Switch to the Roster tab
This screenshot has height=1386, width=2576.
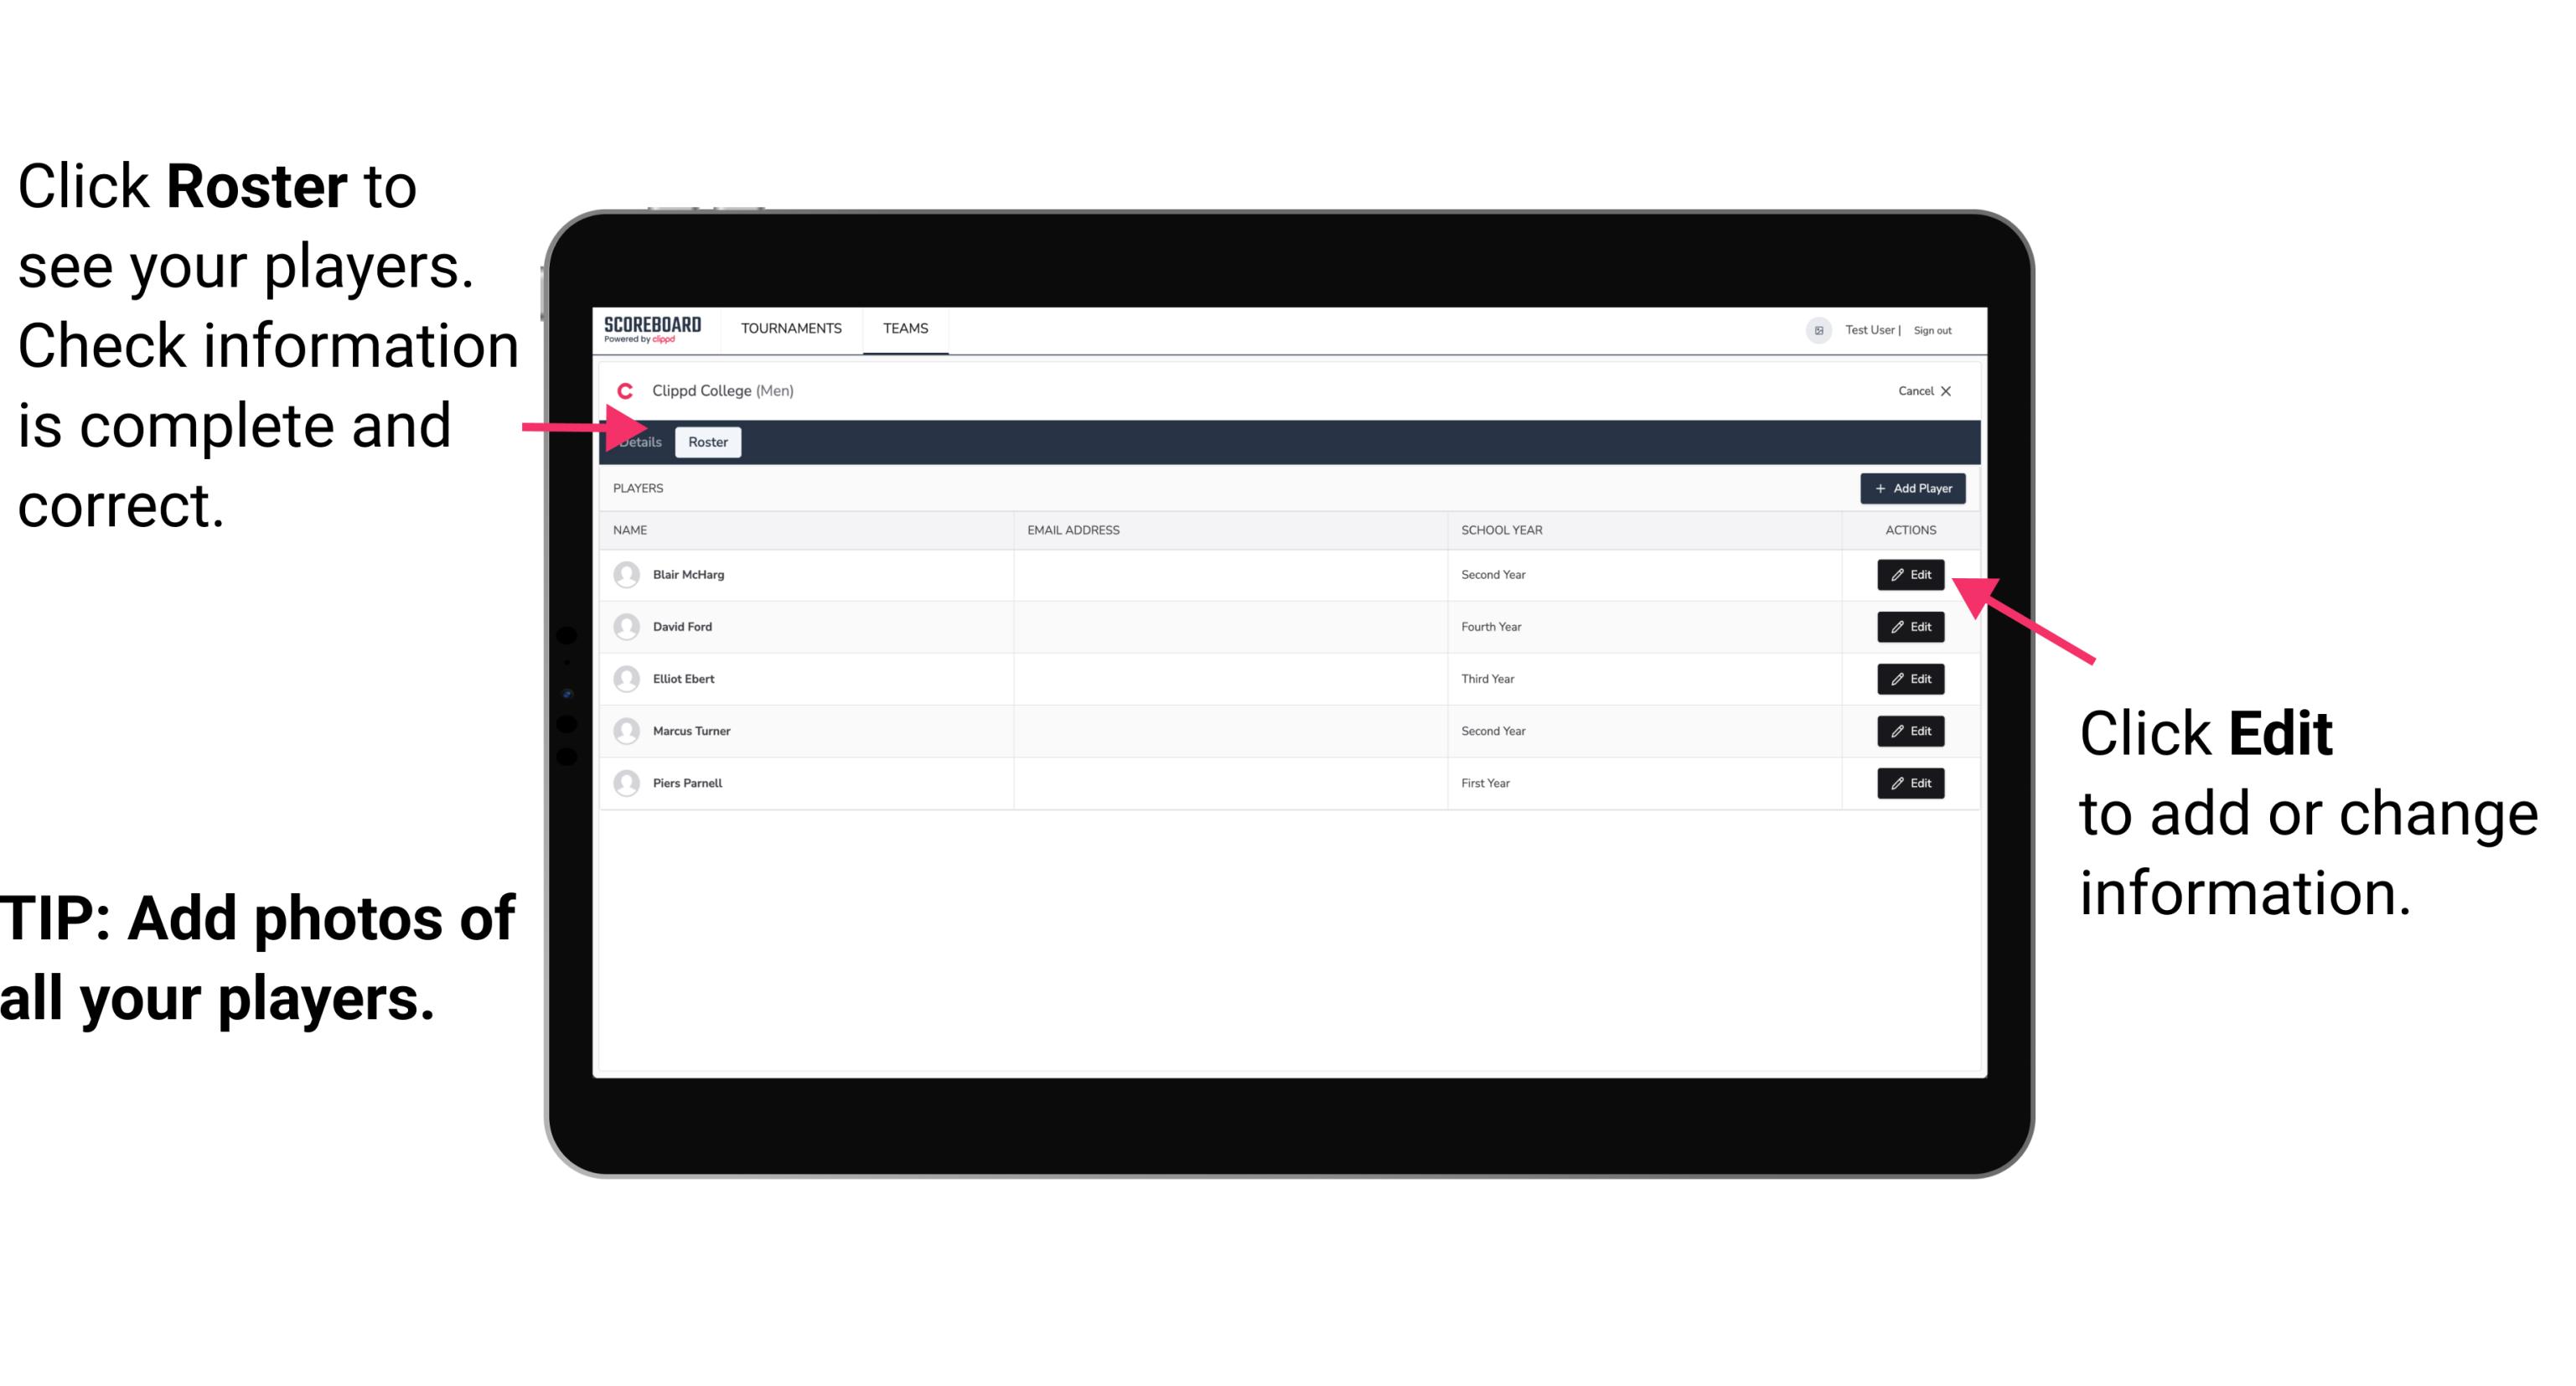pos(705,442)
